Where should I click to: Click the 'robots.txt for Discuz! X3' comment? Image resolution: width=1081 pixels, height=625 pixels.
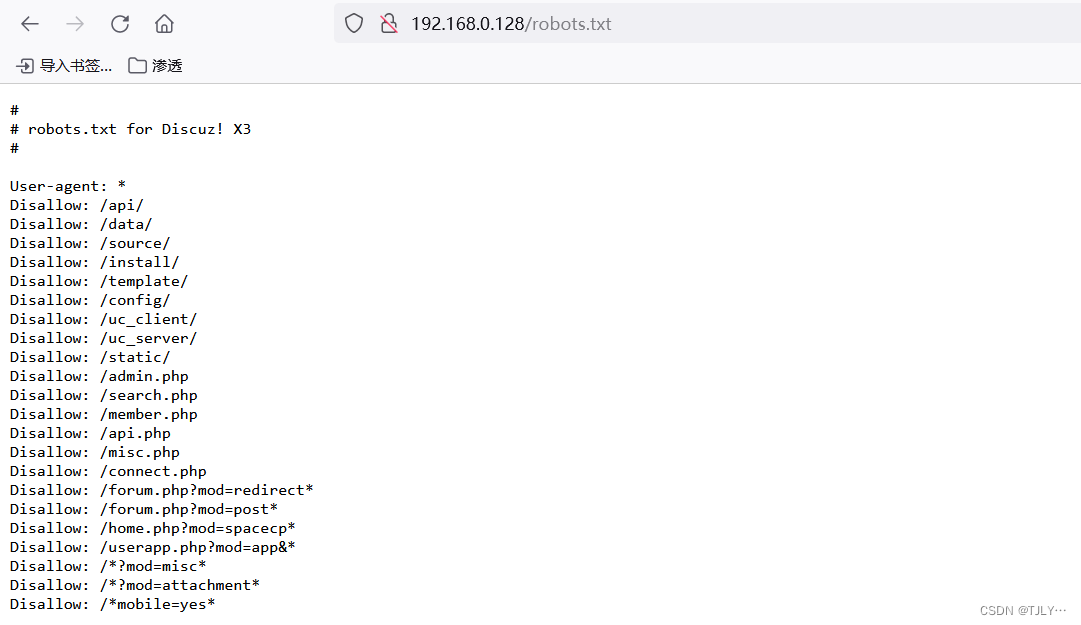pyautogui.click(x=130, y=130)
